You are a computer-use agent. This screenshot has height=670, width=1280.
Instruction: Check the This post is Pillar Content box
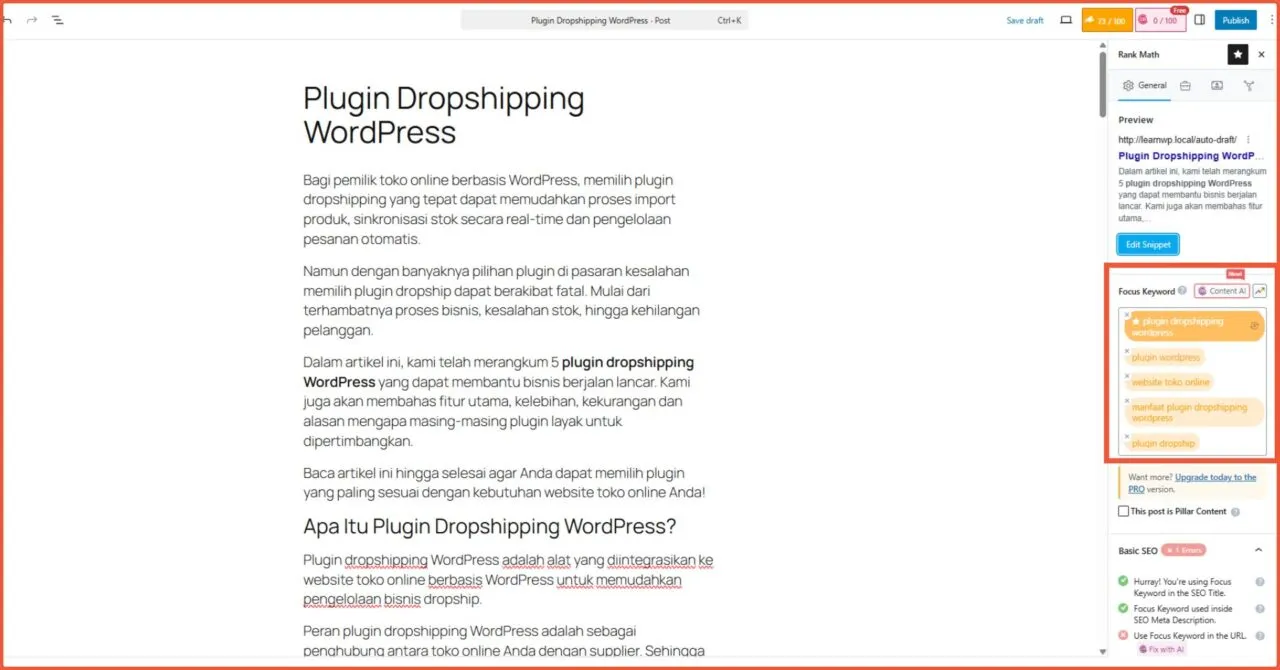coord(1124,511)
